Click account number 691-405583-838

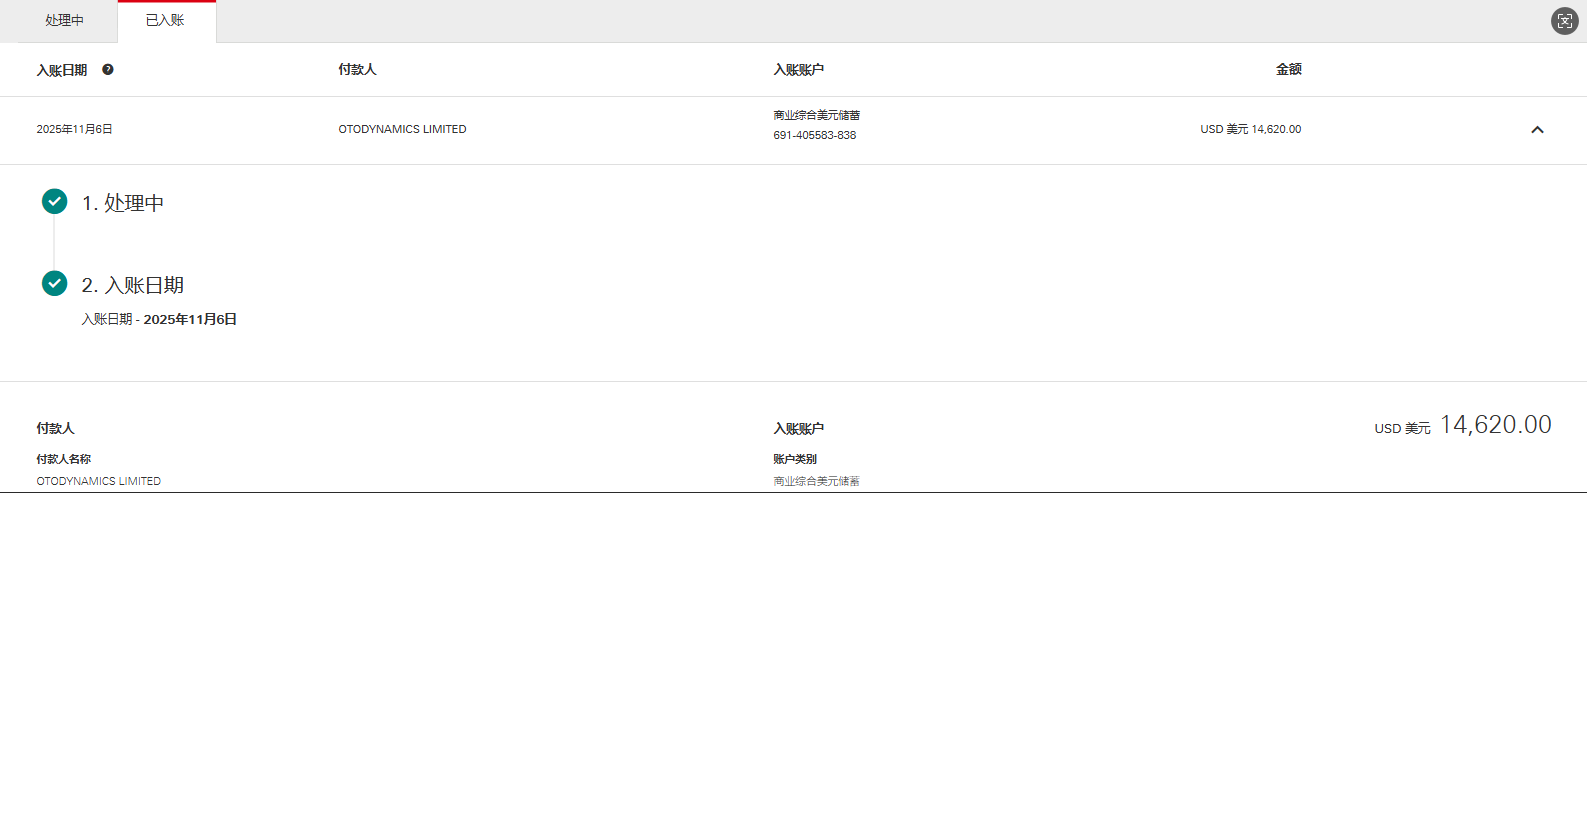tap(814, 136)
